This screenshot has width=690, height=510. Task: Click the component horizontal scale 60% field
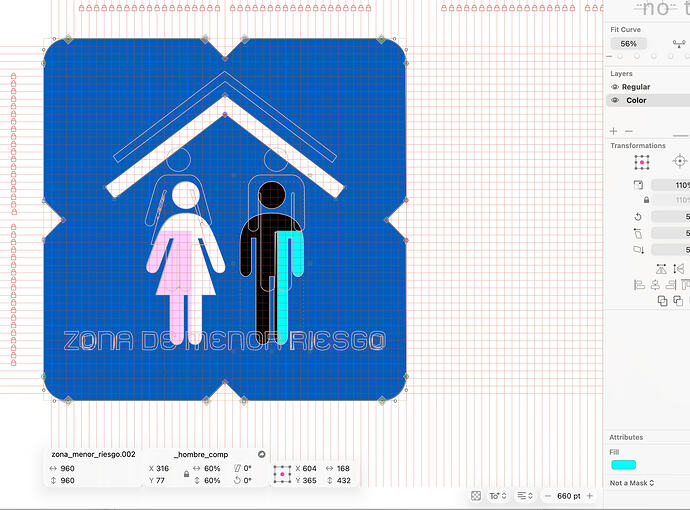[212, 468]
